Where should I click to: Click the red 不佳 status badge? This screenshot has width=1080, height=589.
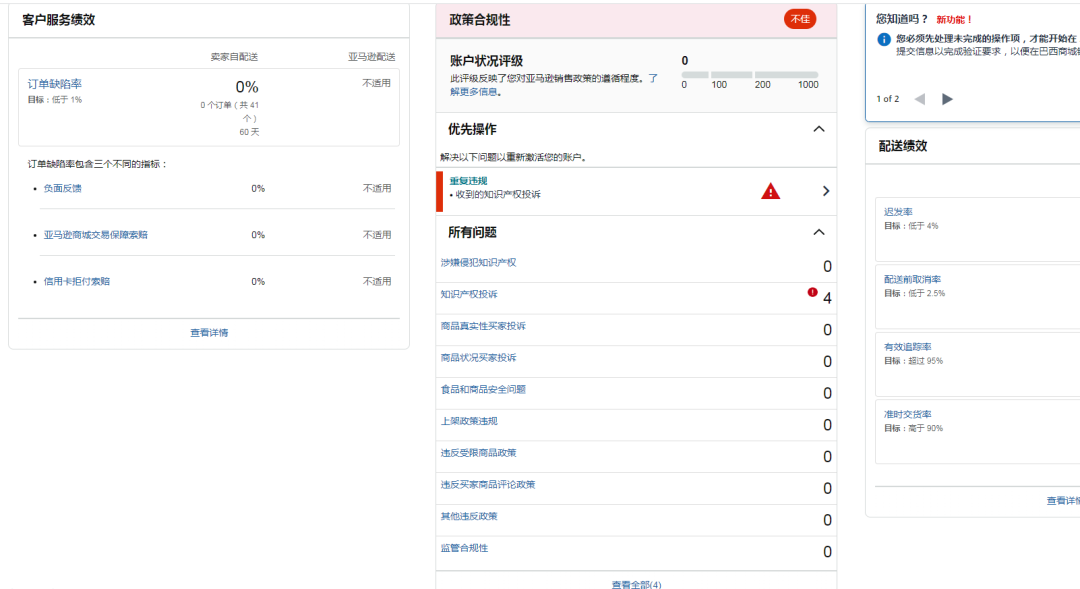(x=799, y=18)
